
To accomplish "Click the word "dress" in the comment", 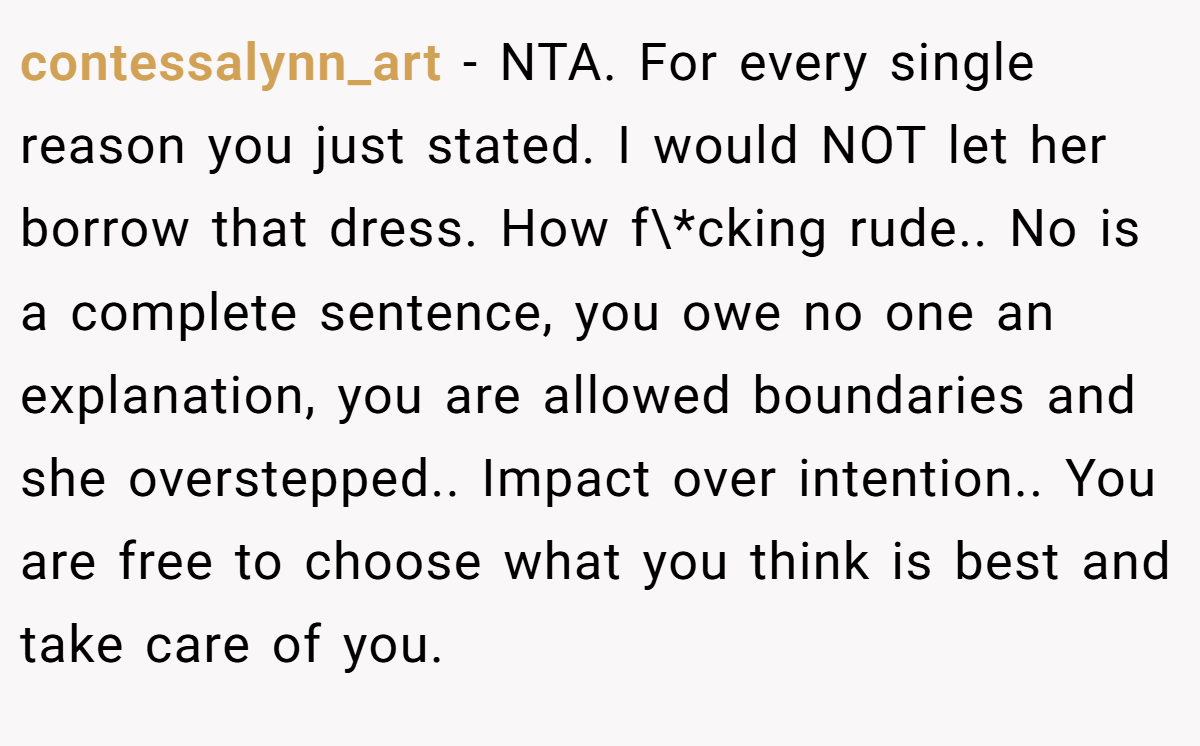I will pyautogui.click(x=409, y=230).
